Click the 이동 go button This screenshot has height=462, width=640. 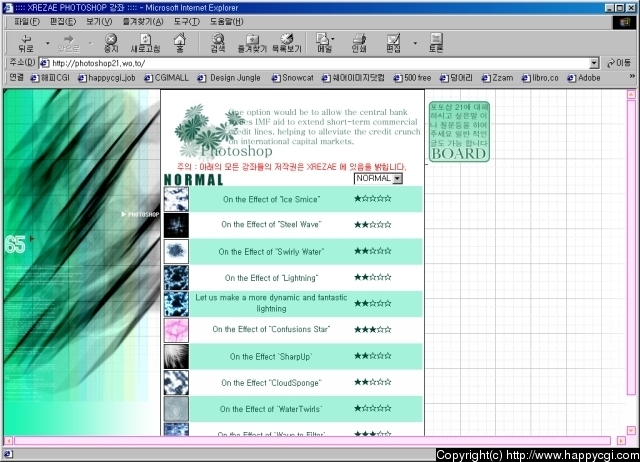coord(619,63)
